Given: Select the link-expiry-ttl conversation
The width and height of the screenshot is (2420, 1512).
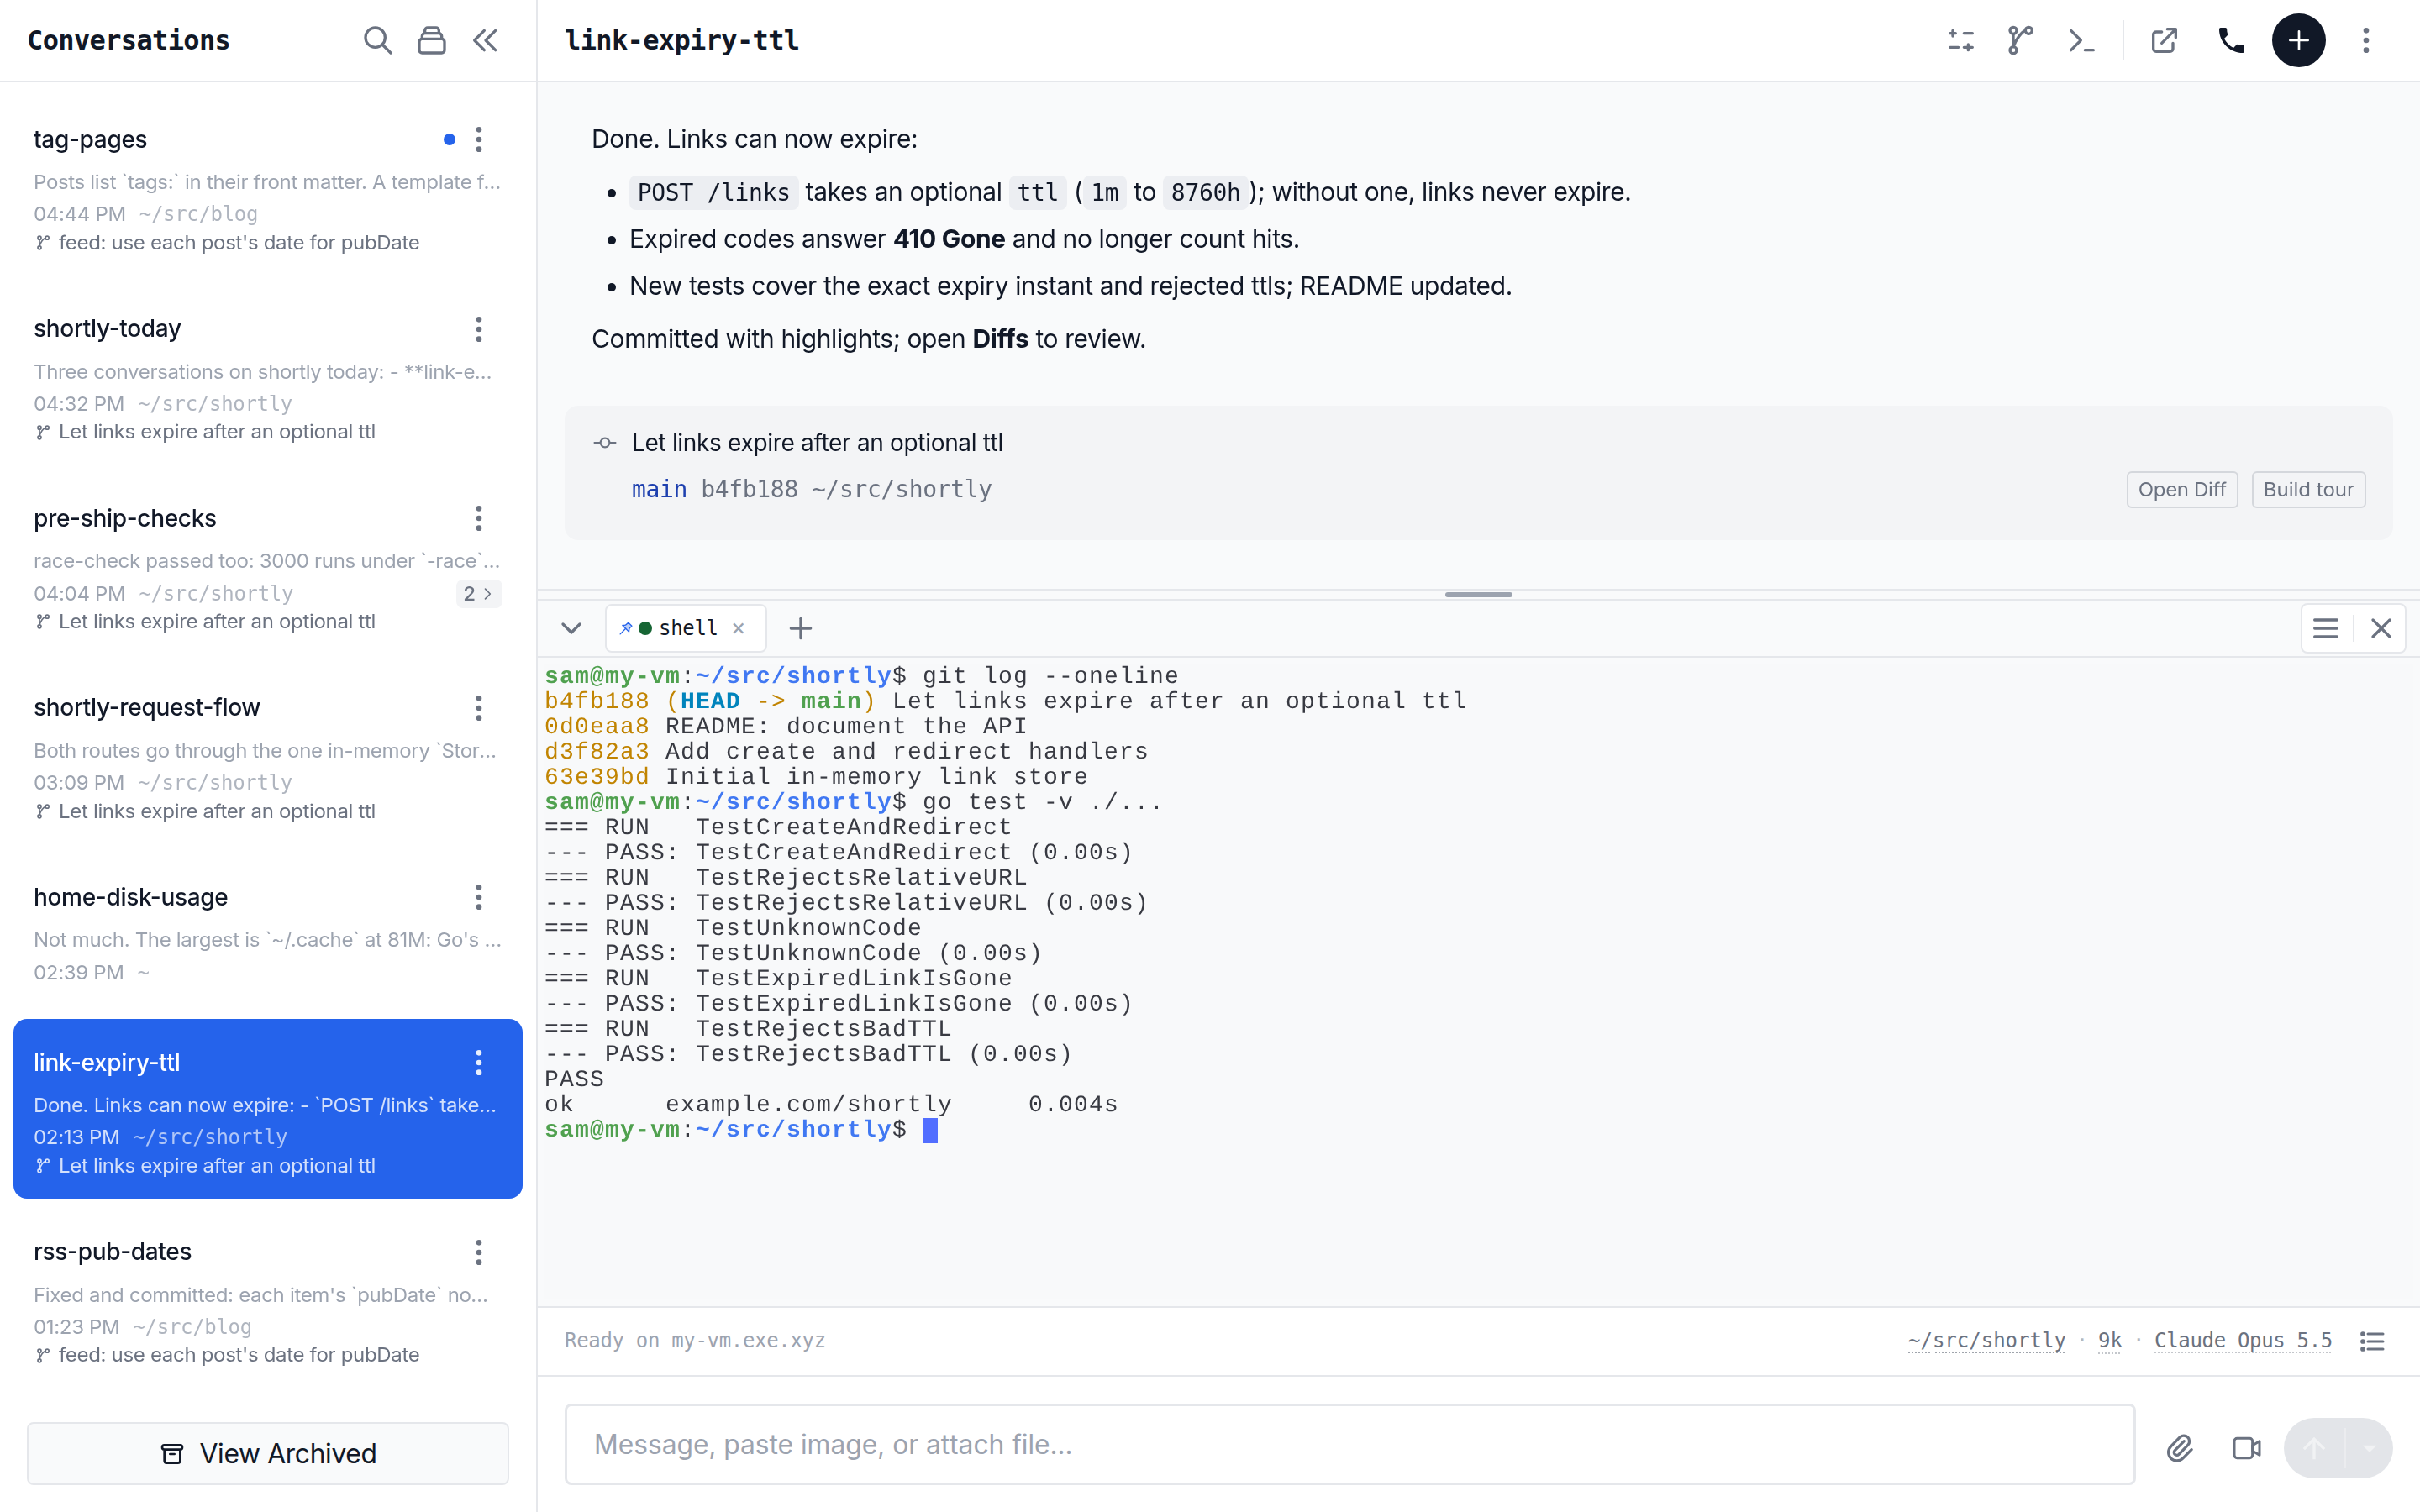Looking at the screenshot, I should point(268,1109).
